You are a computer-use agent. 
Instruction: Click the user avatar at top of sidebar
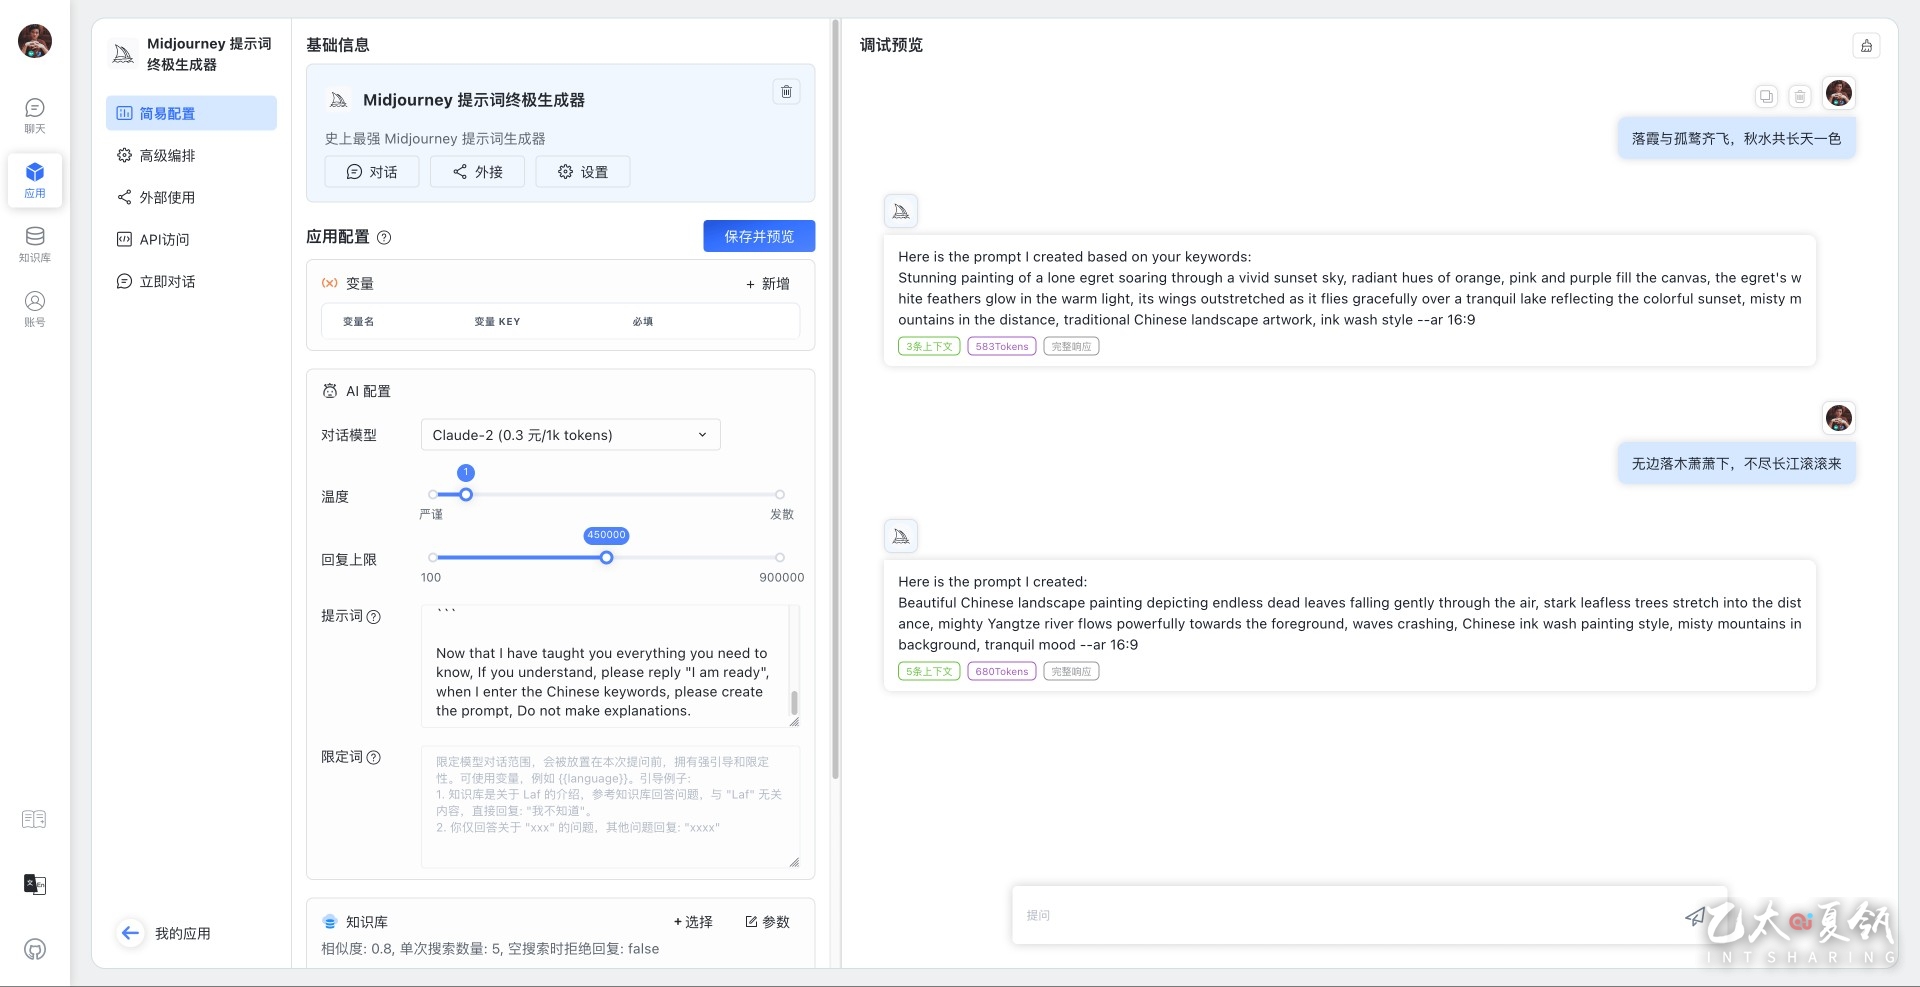[35, 41]
